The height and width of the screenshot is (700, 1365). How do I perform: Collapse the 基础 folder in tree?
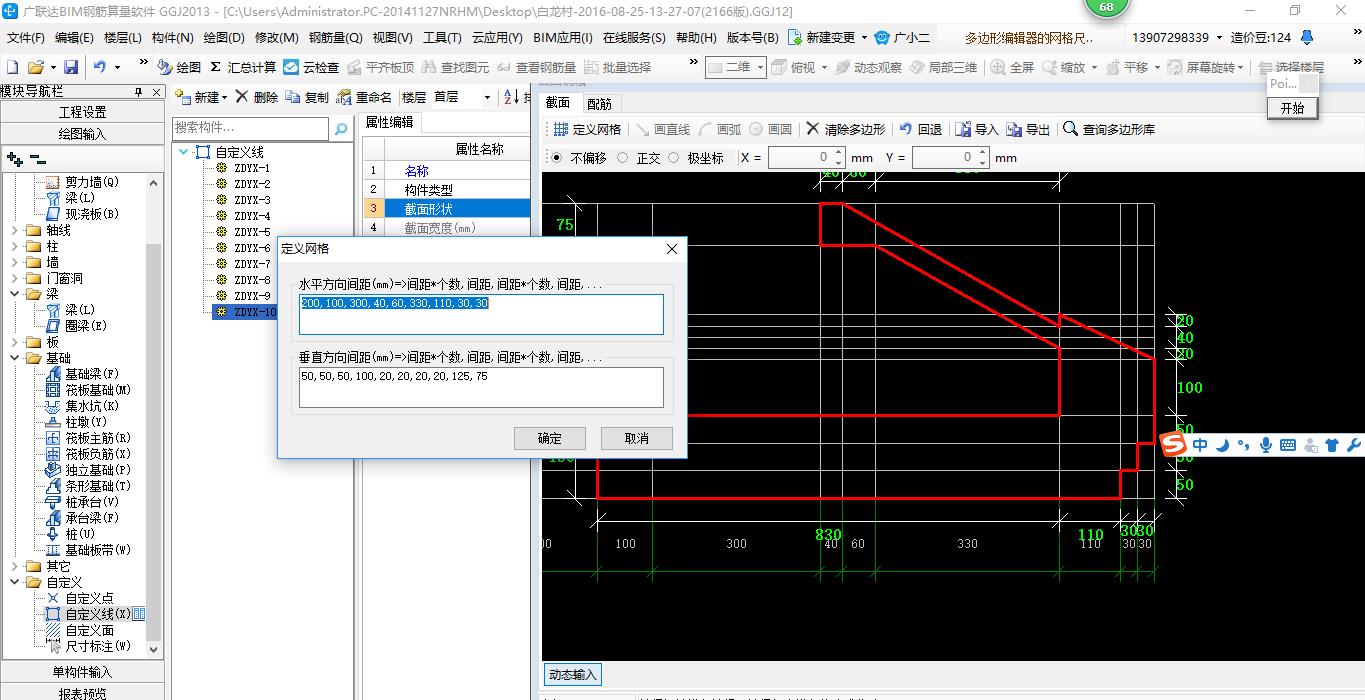tap(15, 358)
